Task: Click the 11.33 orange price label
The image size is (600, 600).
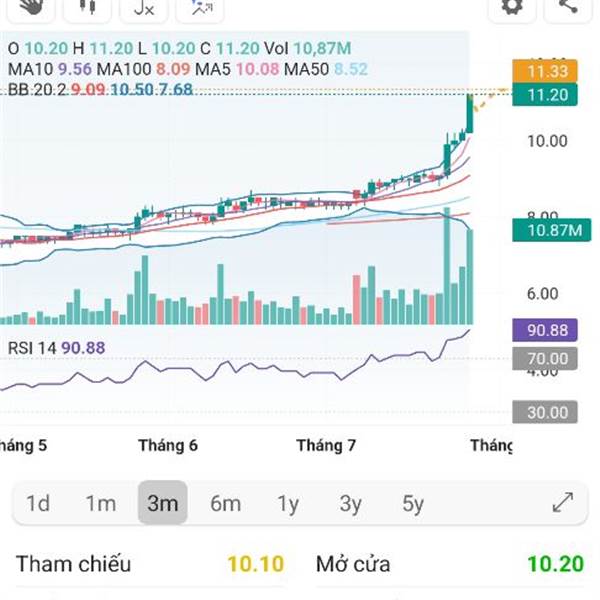Action: 545,71
